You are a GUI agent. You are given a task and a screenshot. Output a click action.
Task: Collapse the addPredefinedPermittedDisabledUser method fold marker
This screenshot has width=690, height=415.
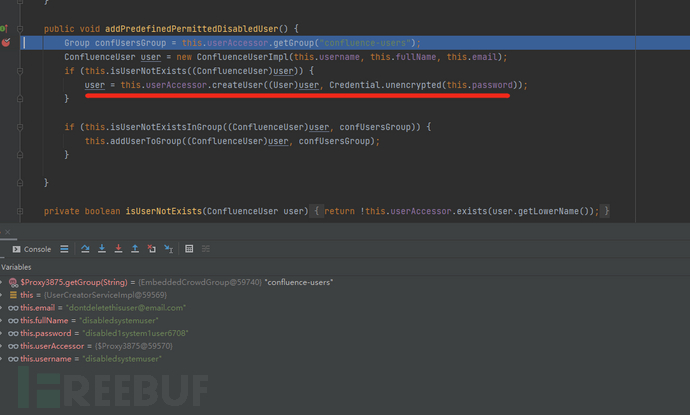point(20,29)
